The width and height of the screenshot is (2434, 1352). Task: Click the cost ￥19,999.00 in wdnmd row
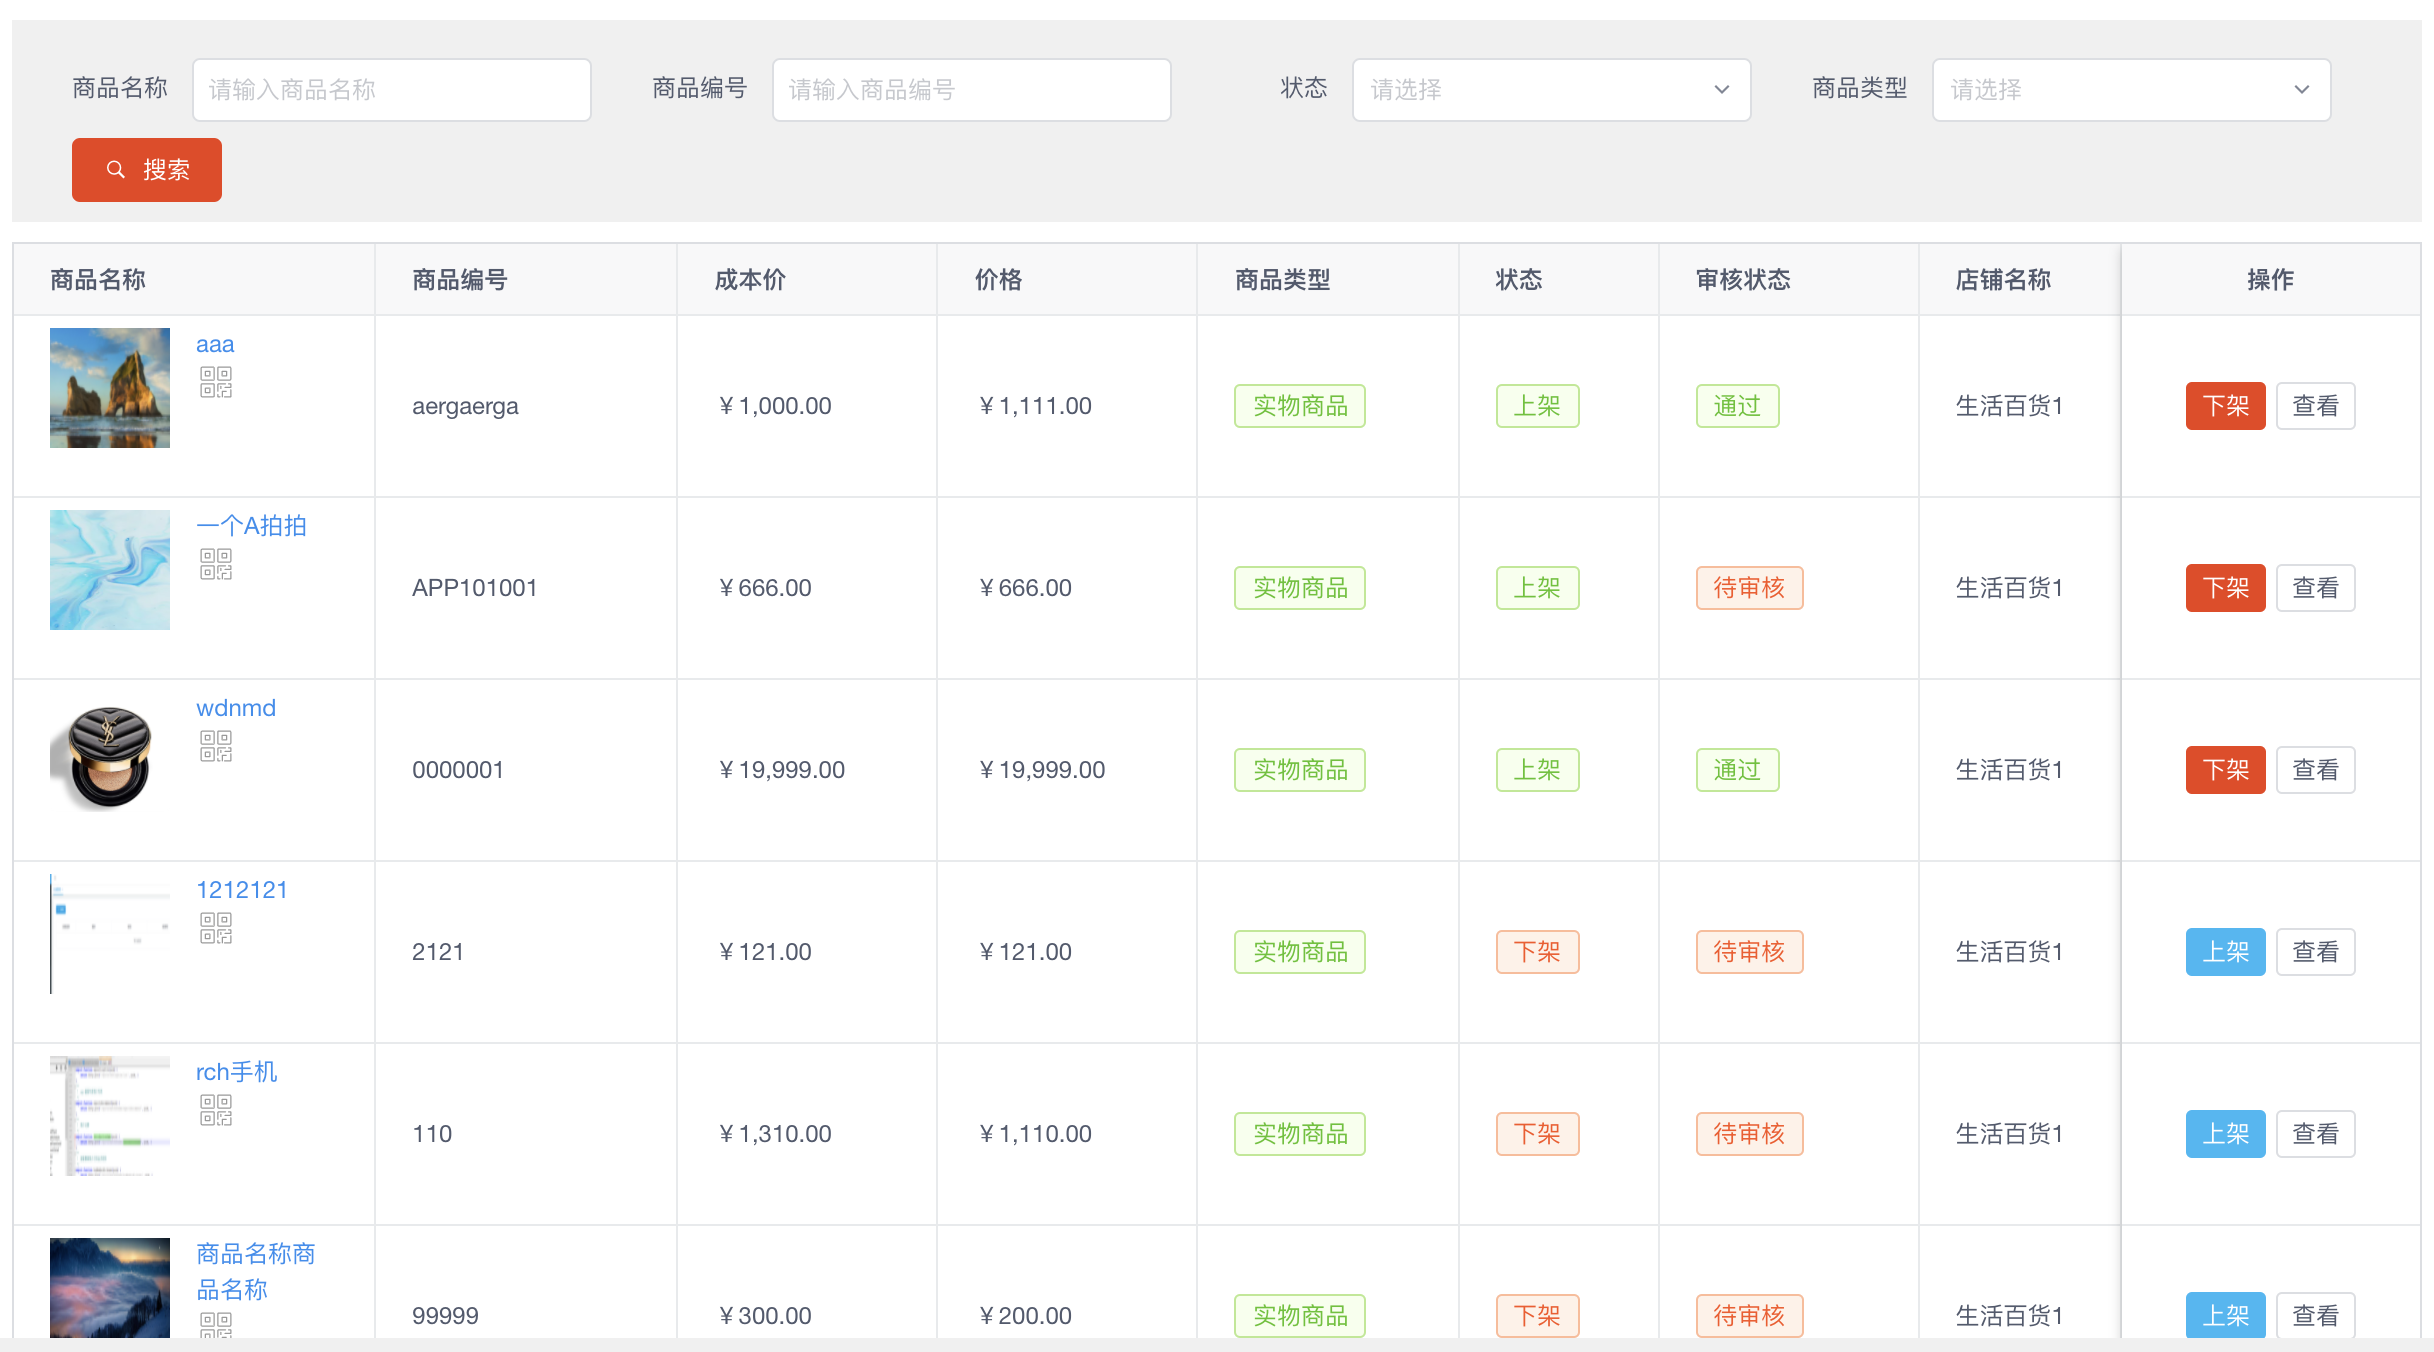(780, 770)
